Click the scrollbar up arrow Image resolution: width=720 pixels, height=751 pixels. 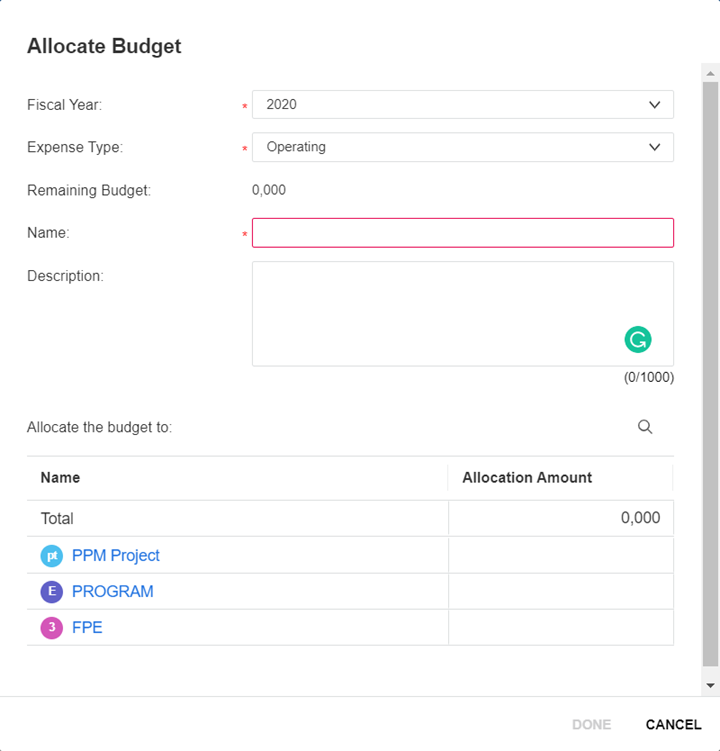(x=711, y=73)
